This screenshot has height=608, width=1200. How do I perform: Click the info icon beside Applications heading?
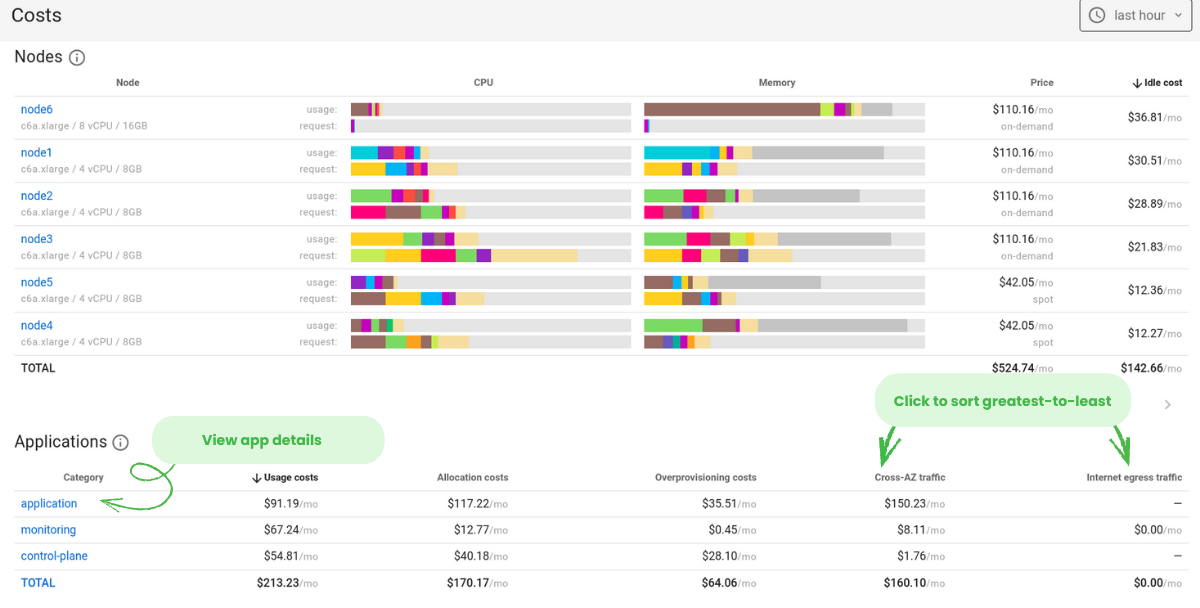point(121,442)
